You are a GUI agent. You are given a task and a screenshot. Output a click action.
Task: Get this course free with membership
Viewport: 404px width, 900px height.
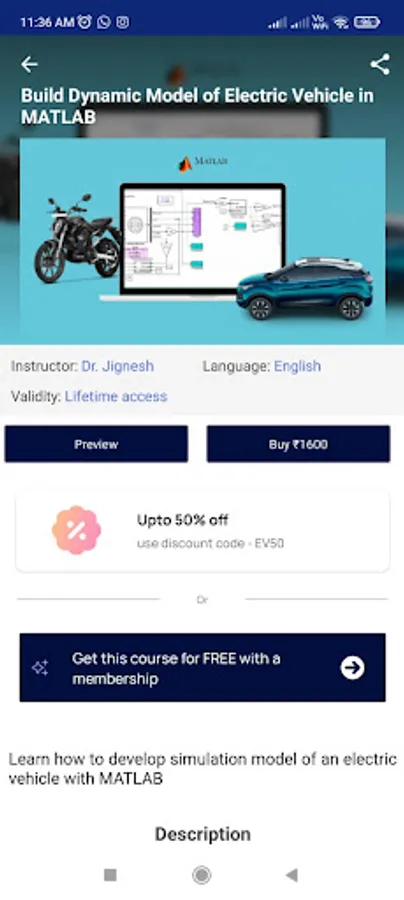point(203,668)
